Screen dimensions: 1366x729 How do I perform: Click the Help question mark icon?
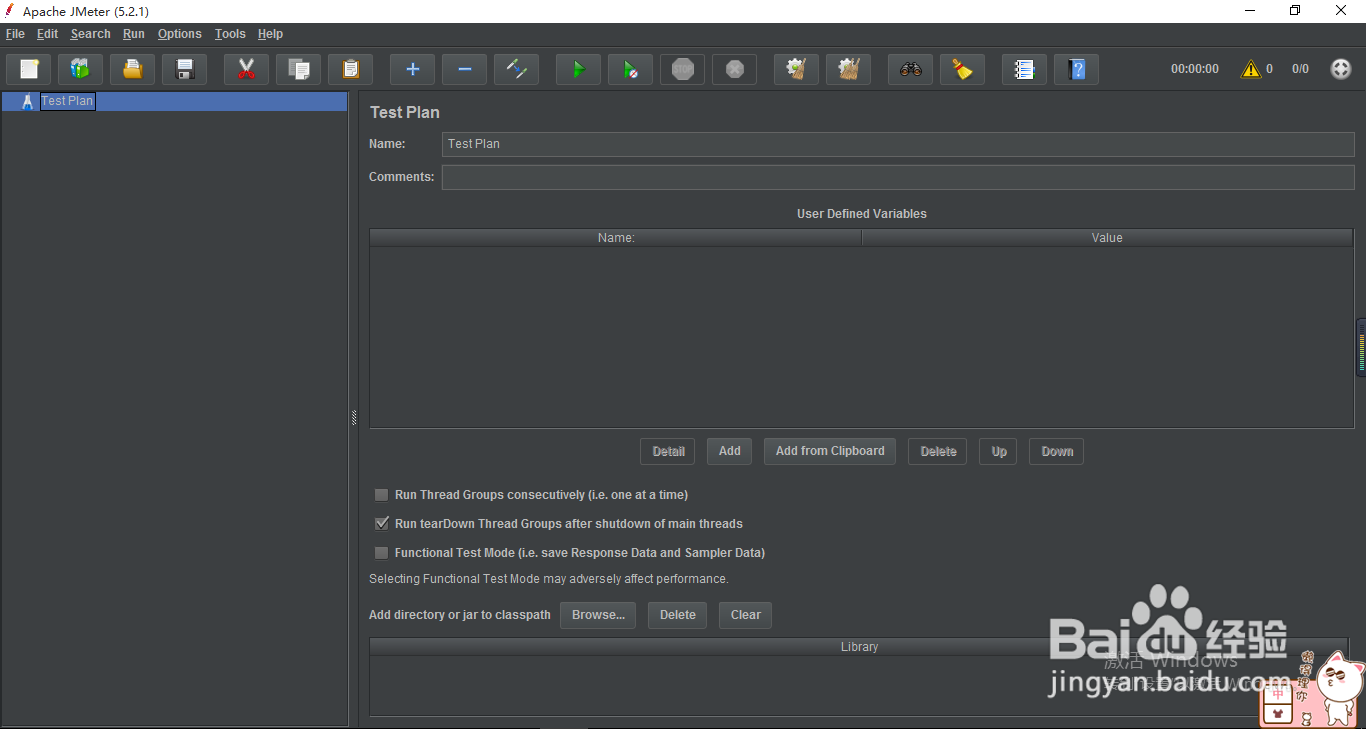(1077, 69)
